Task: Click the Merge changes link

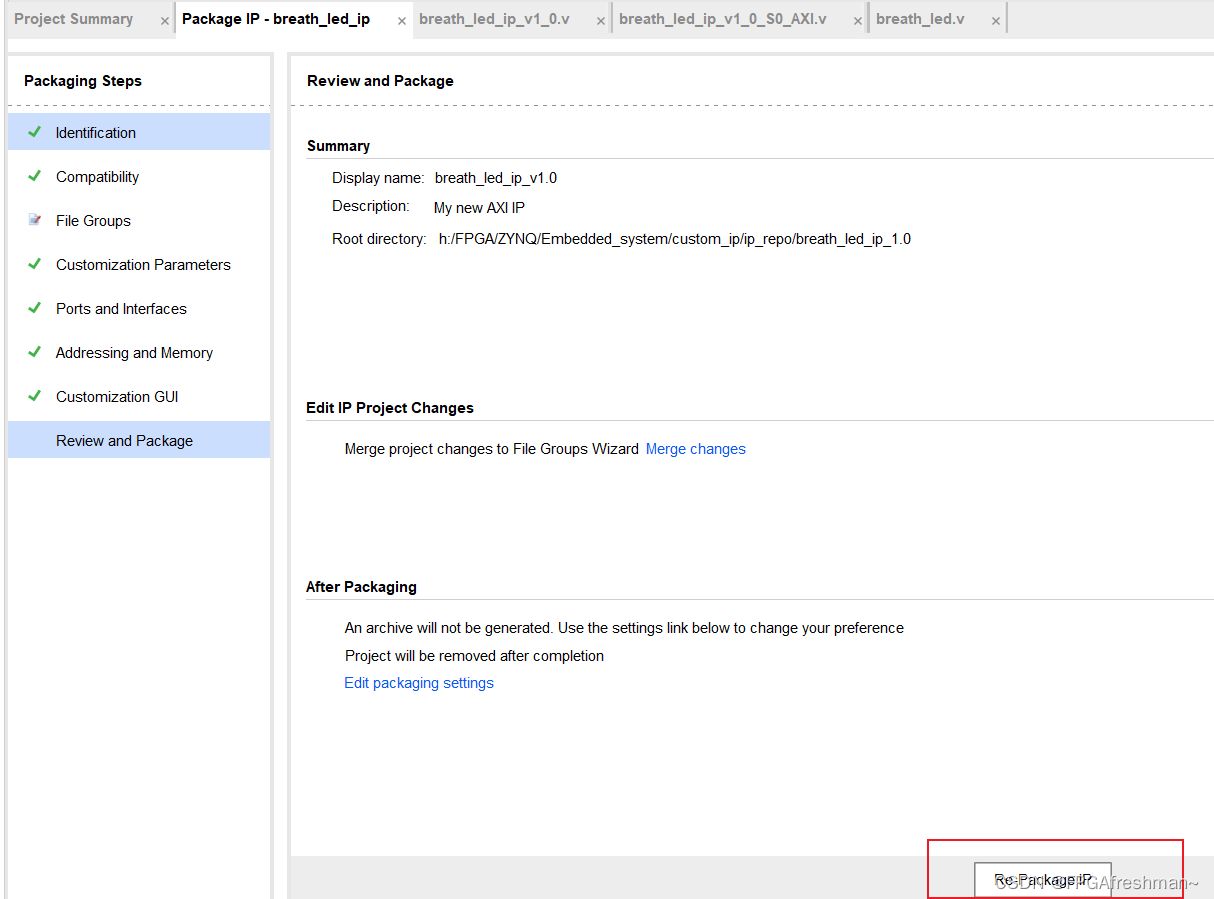Action: point(695,449)
